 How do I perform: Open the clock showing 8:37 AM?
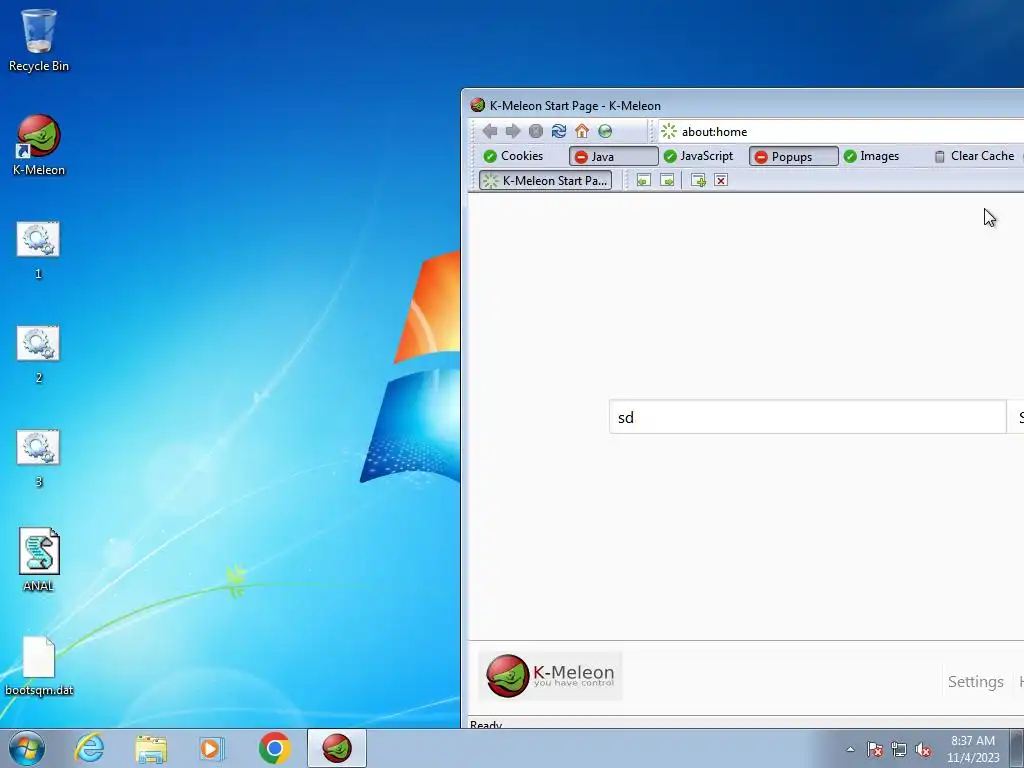pyautogui.click(x=973, y=749)
